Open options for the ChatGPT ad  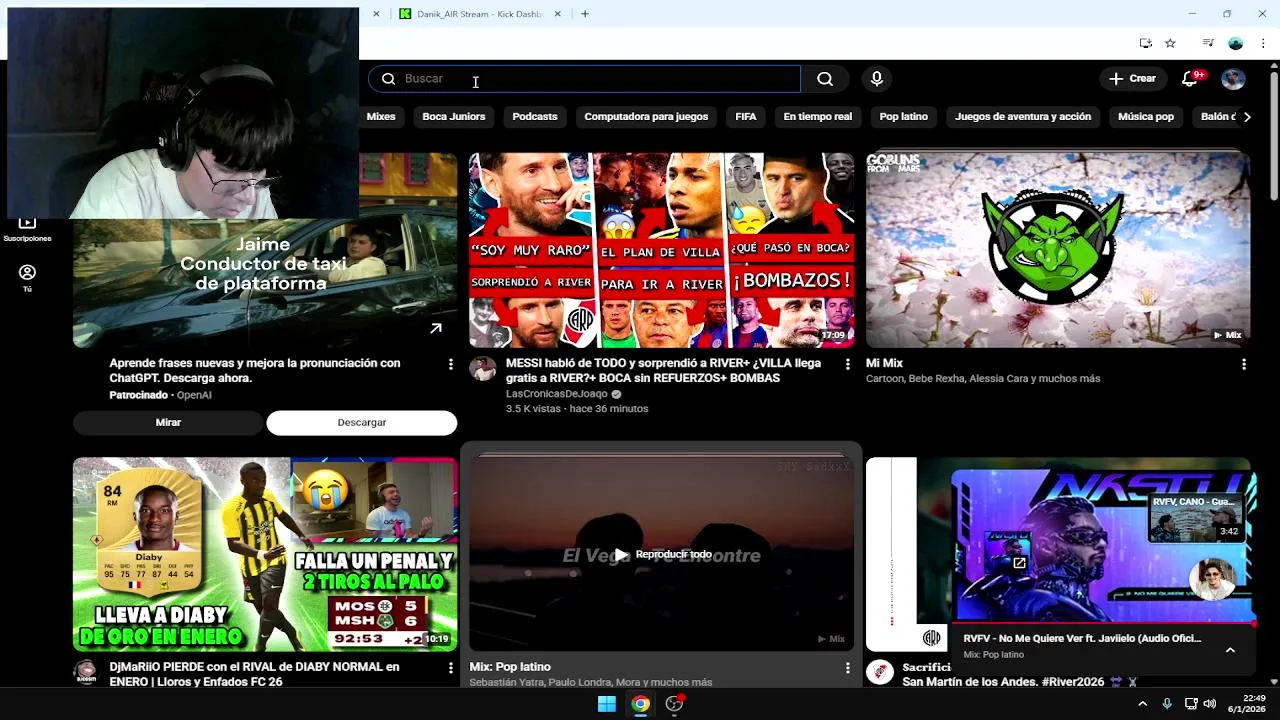(450, 365)
